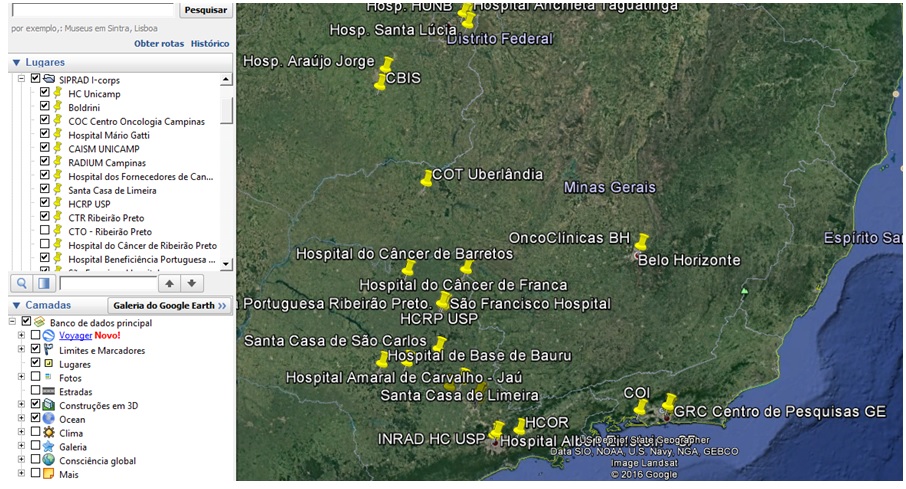Click the Lugares scrollbar up arrow
Screen dimensions: 906x489
click(x=226, y=79)
